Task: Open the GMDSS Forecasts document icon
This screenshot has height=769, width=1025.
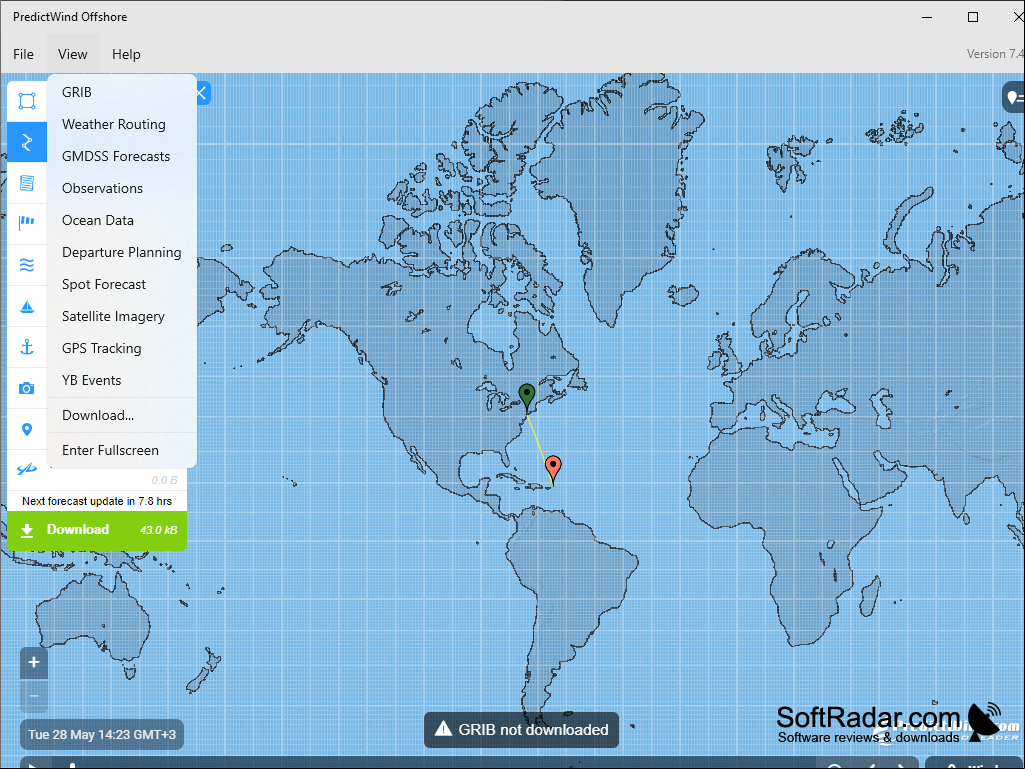Action: click(x=27, y=183)
